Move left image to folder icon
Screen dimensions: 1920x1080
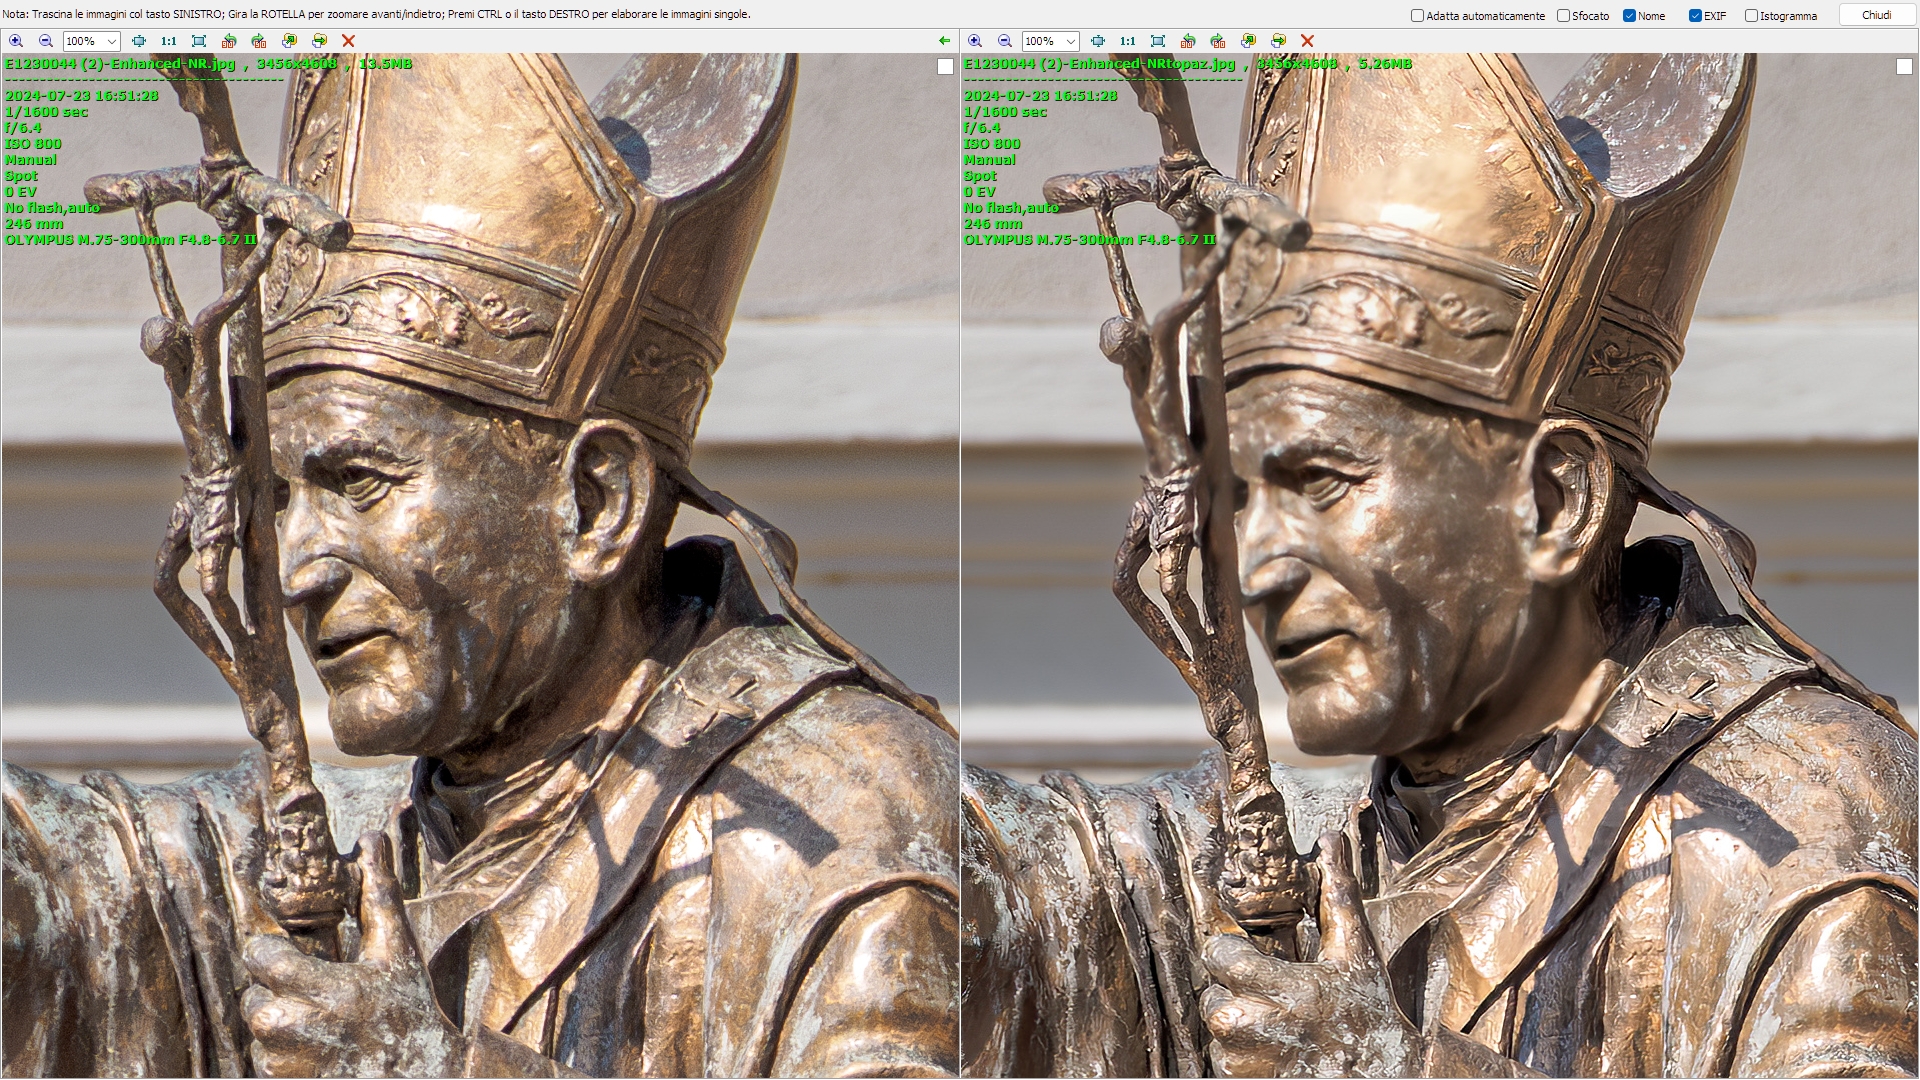click(x=319, y=41)
